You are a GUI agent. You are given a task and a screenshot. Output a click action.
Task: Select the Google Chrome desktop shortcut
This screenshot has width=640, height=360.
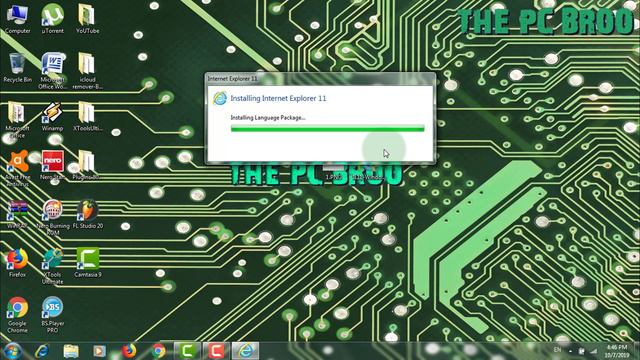[x=17, y=314]
